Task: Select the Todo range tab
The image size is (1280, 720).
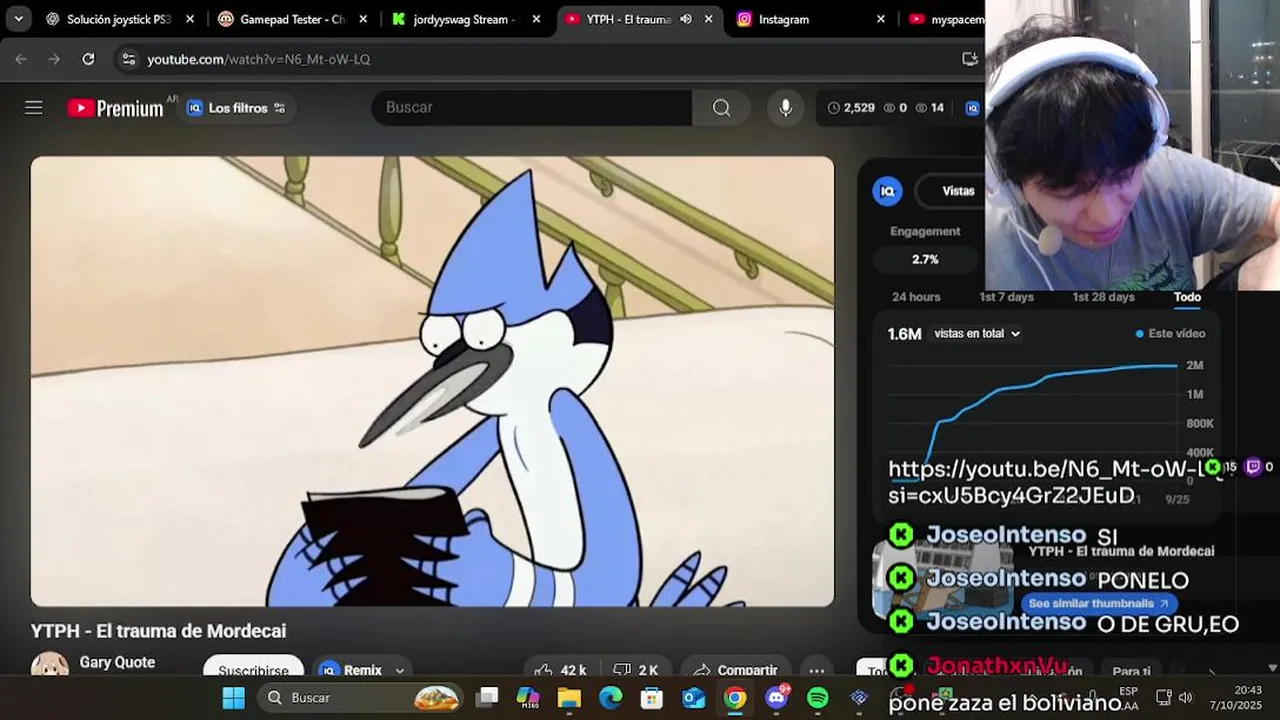Action: pos(1187,297)
